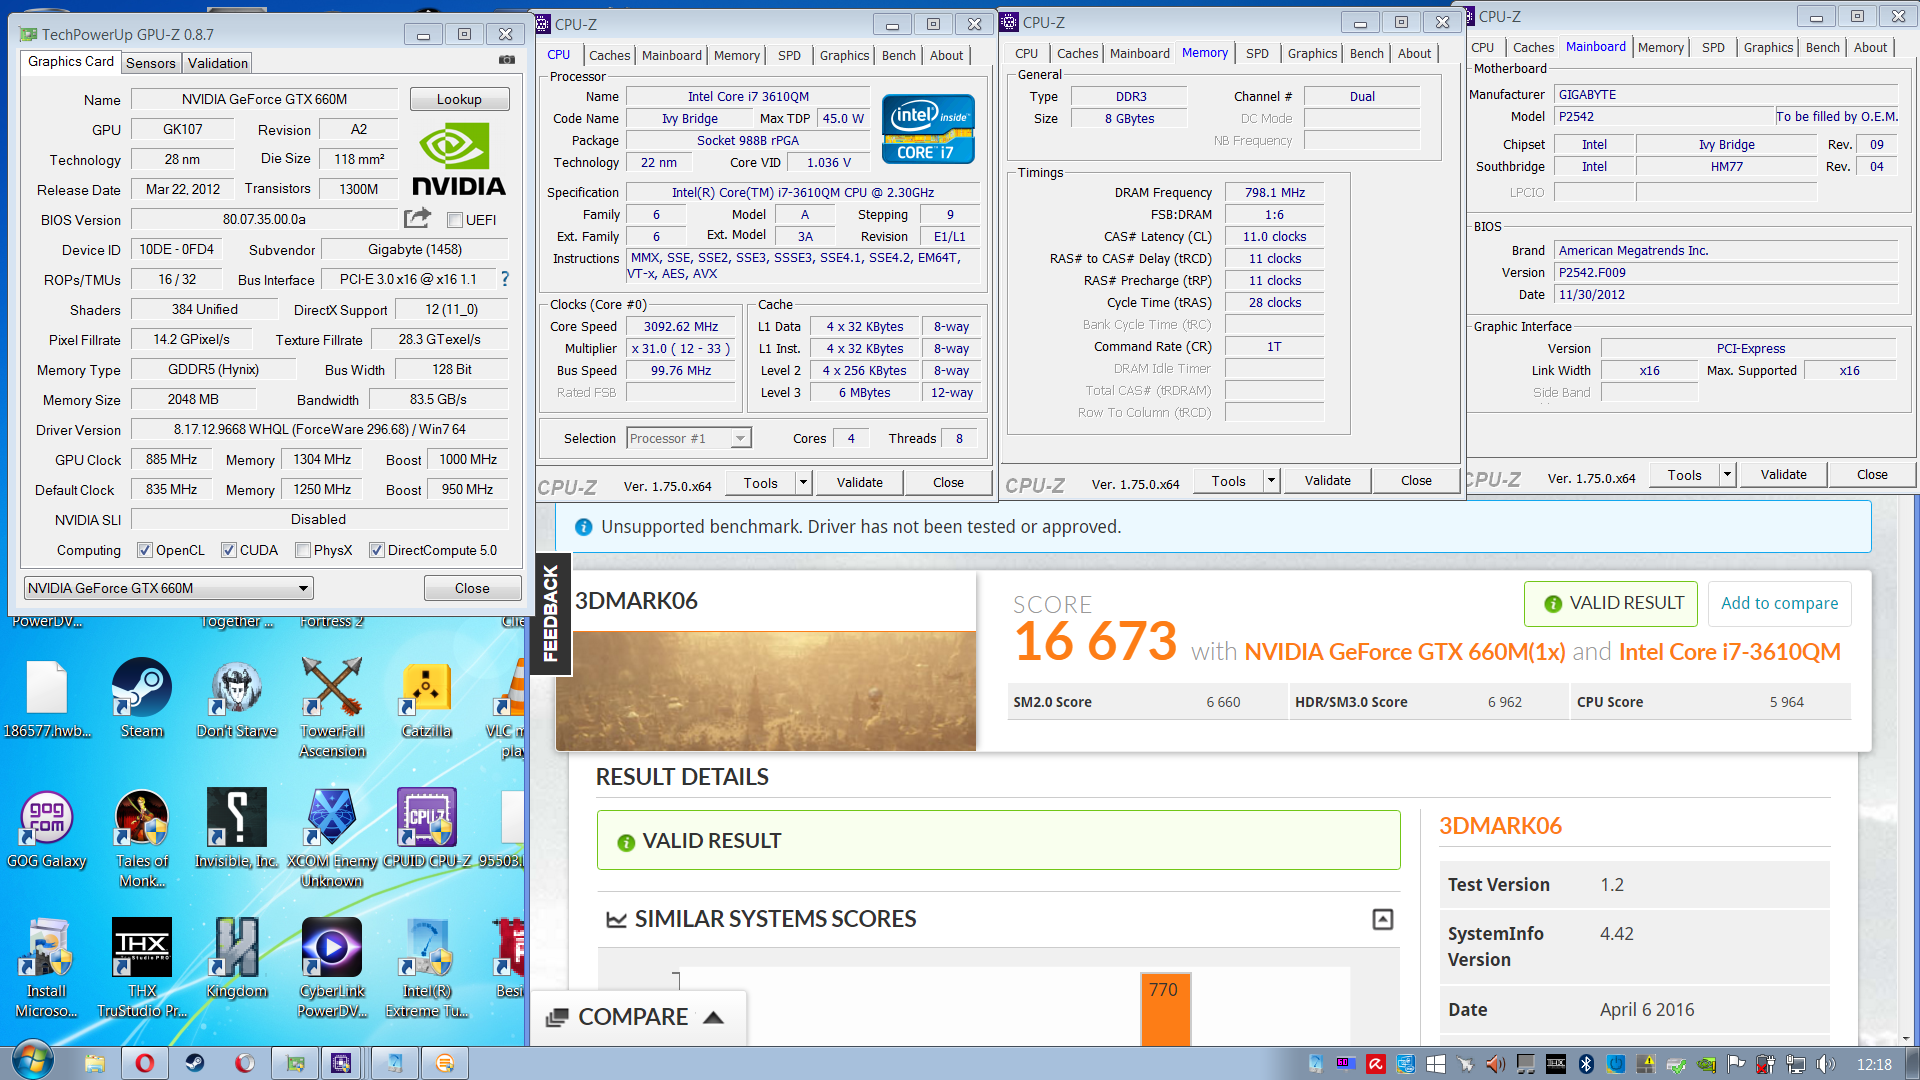The image size is (1920, 1080).
Task: Click the 3DMark06 result thumbnail image
Action: tap(766, 691)
